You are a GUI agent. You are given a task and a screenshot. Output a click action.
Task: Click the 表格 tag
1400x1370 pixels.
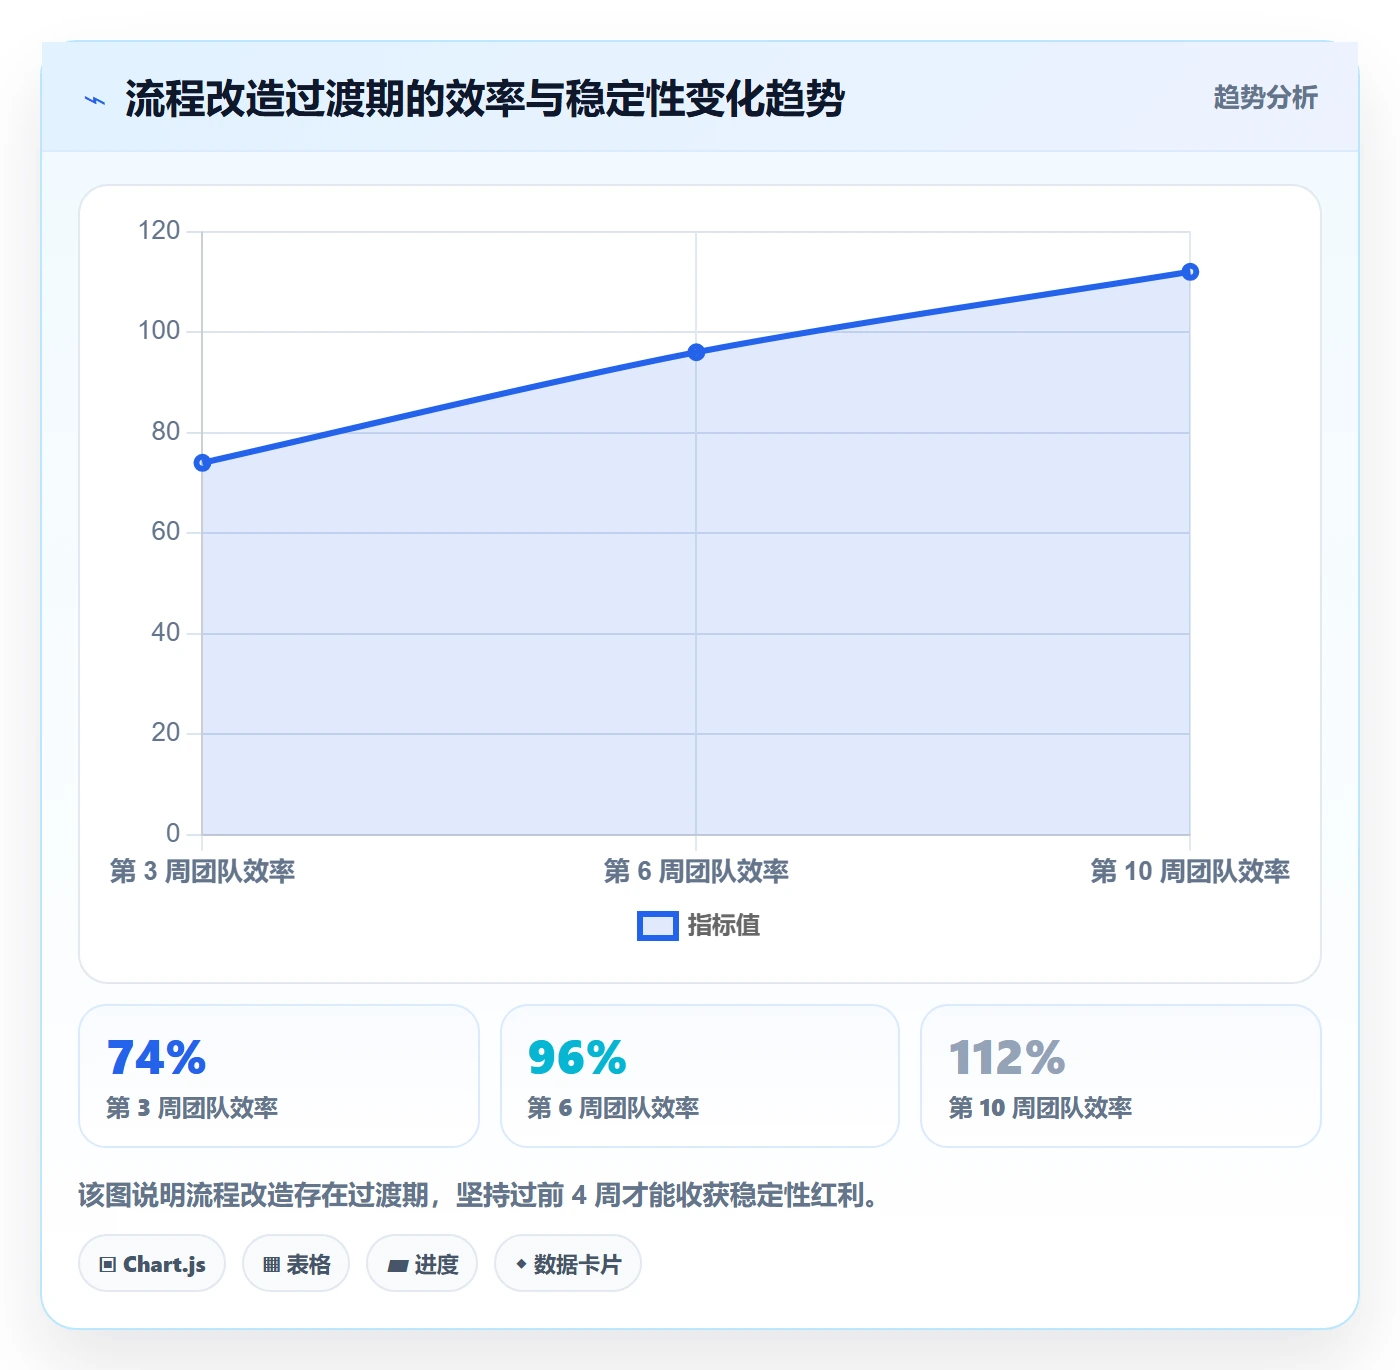(296, 1264)
